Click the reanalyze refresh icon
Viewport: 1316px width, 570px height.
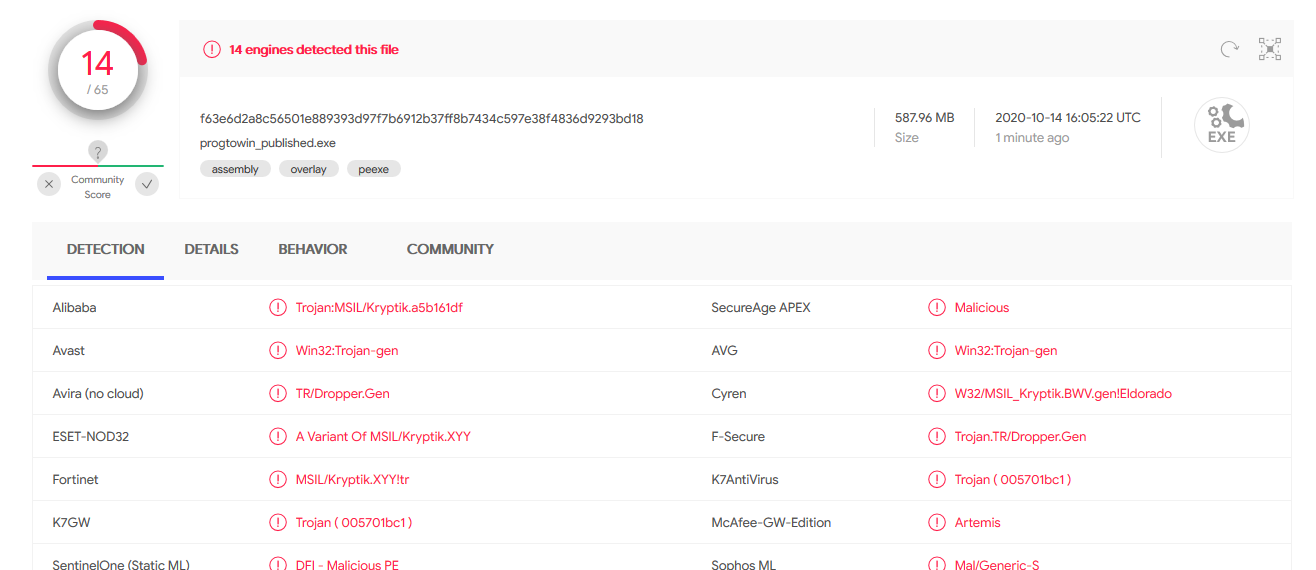pyautogui.click(x=1229, y=48)
